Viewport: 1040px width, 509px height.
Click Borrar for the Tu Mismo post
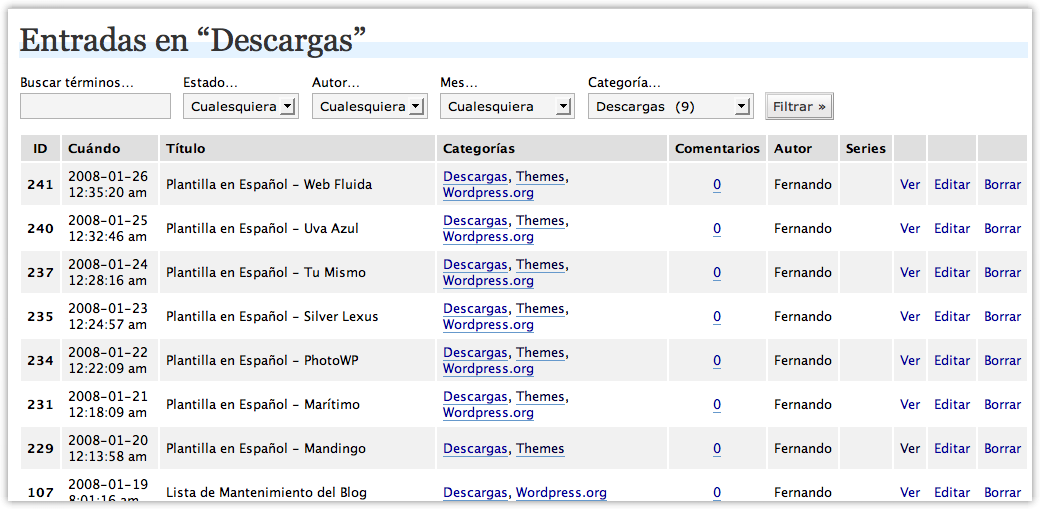click(x=1002, y=272)
